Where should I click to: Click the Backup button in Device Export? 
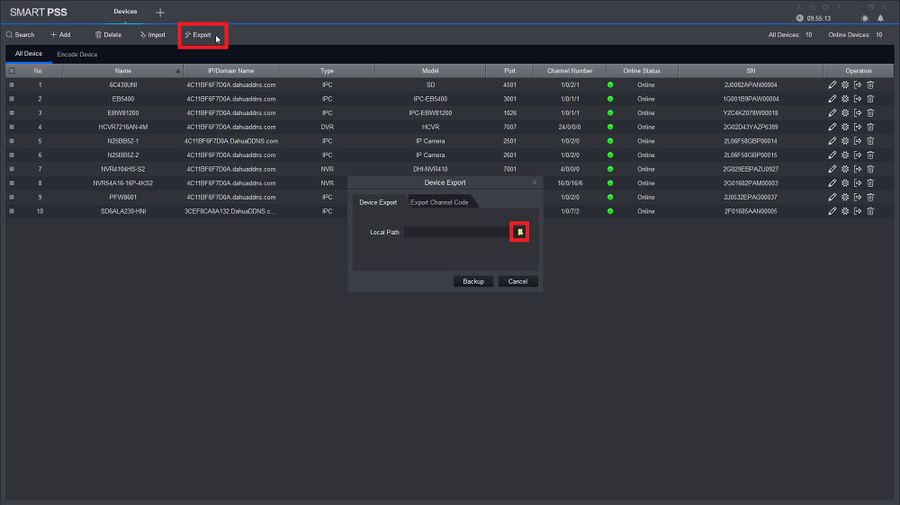[473, 281]
